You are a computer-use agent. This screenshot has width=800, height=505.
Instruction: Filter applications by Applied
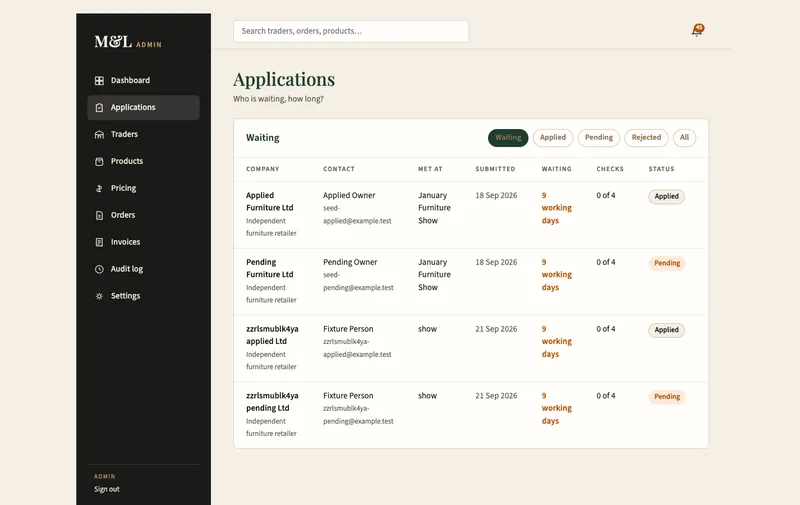(553, 138)
